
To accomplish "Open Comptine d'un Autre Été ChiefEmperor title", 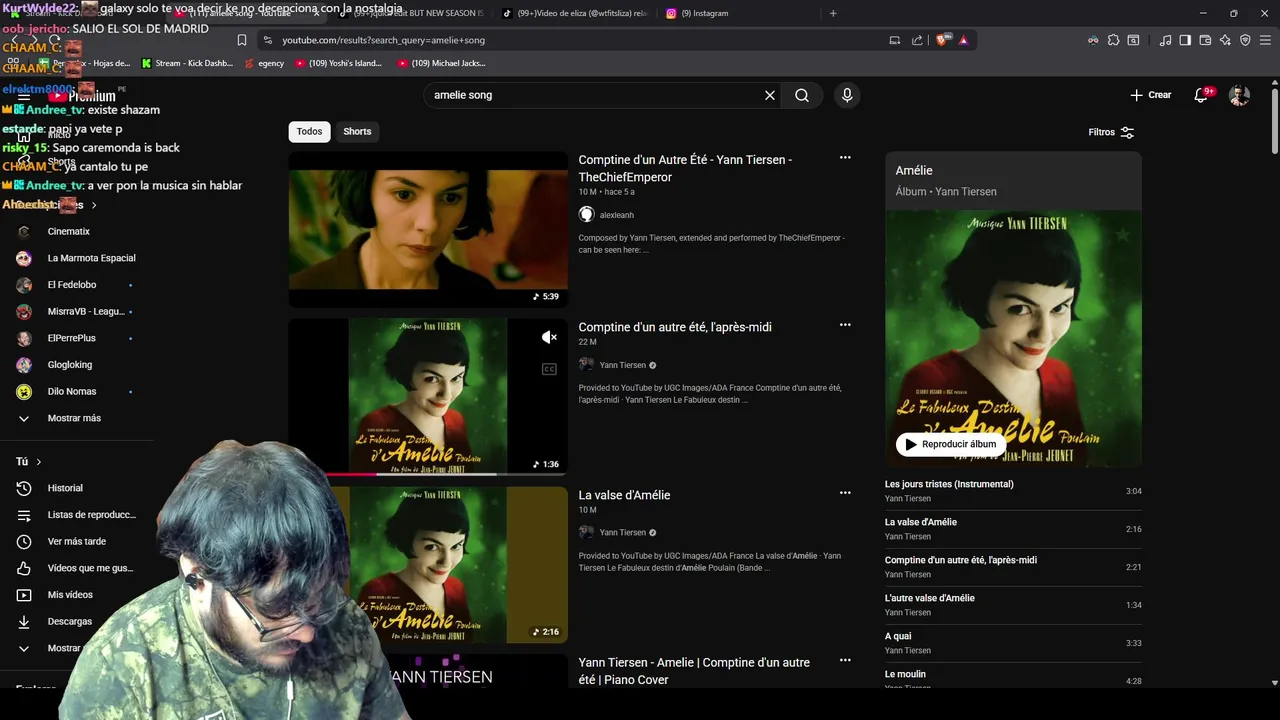I will tap(685, 168).
